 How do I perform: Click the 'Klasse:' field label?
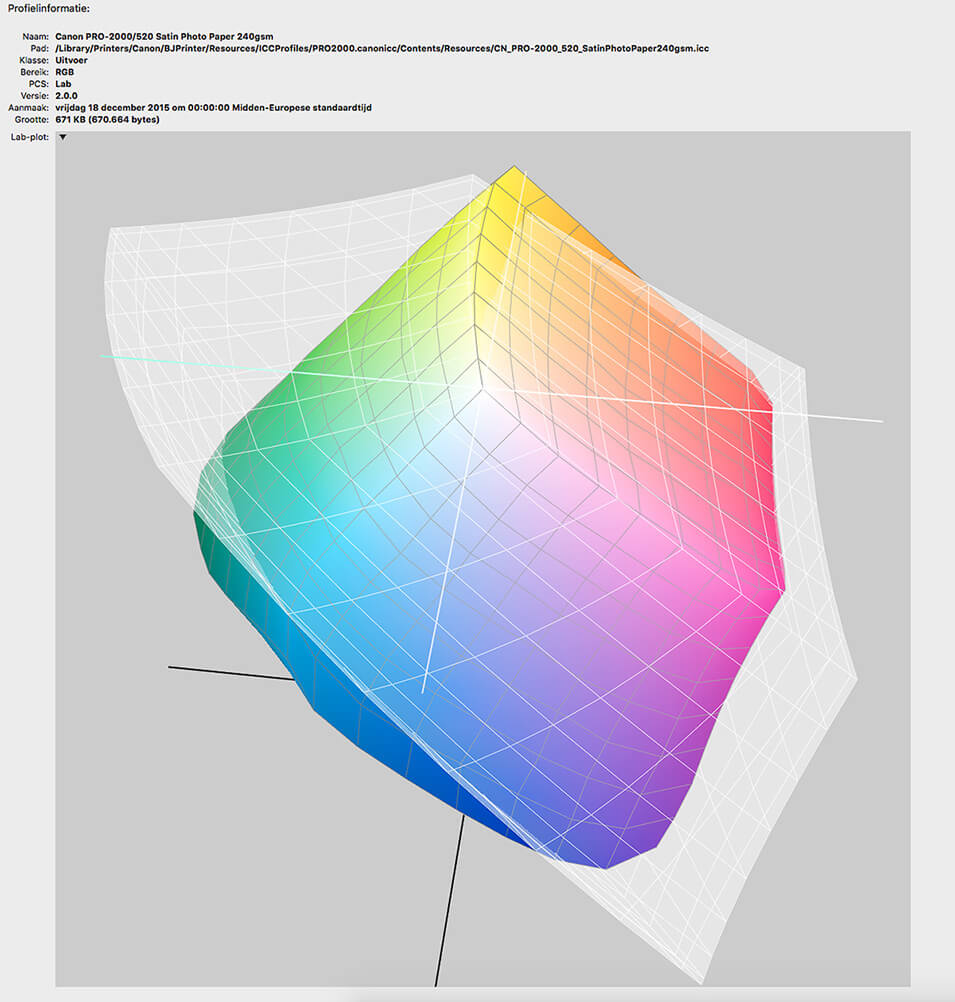point(34,60)
